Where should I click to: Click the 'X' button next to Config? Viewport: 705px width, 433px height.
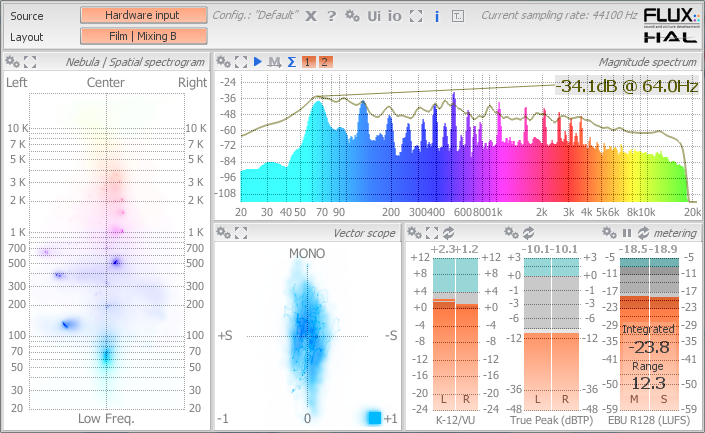tap(311, 16)
